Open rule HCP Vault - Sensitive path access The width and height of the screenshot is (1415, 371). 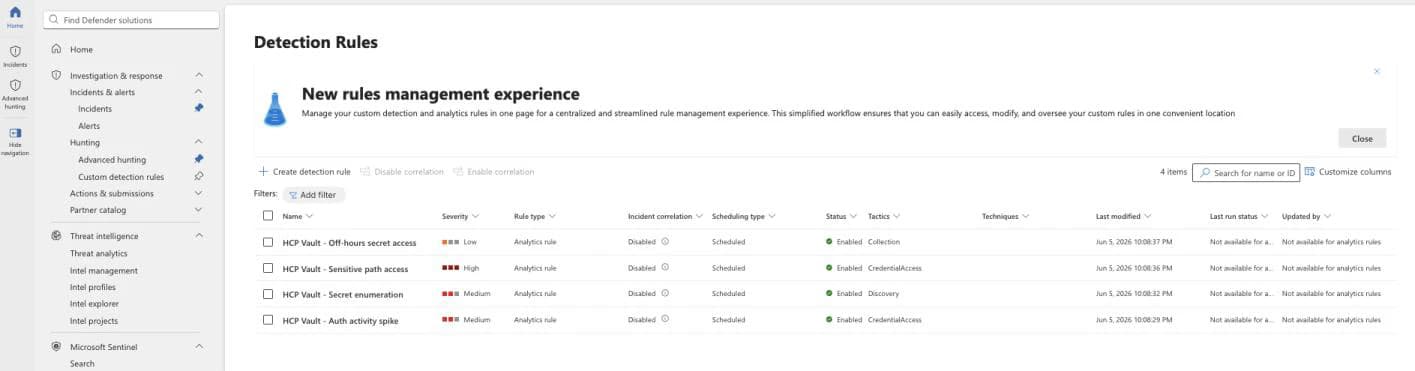pyautogui.click(x=346, y=268)
